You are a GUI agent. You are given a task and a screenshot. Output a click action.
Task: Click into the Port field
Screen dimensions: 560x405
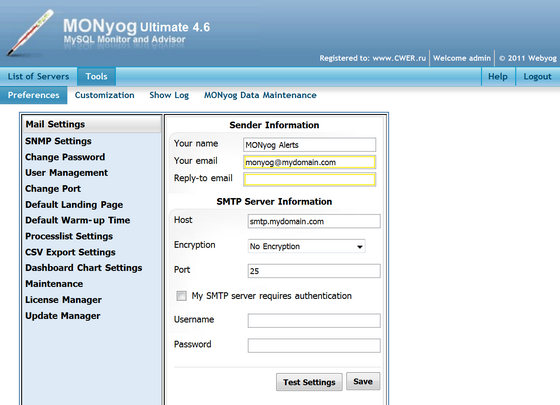pyautogui.click(x=314, y=271)
